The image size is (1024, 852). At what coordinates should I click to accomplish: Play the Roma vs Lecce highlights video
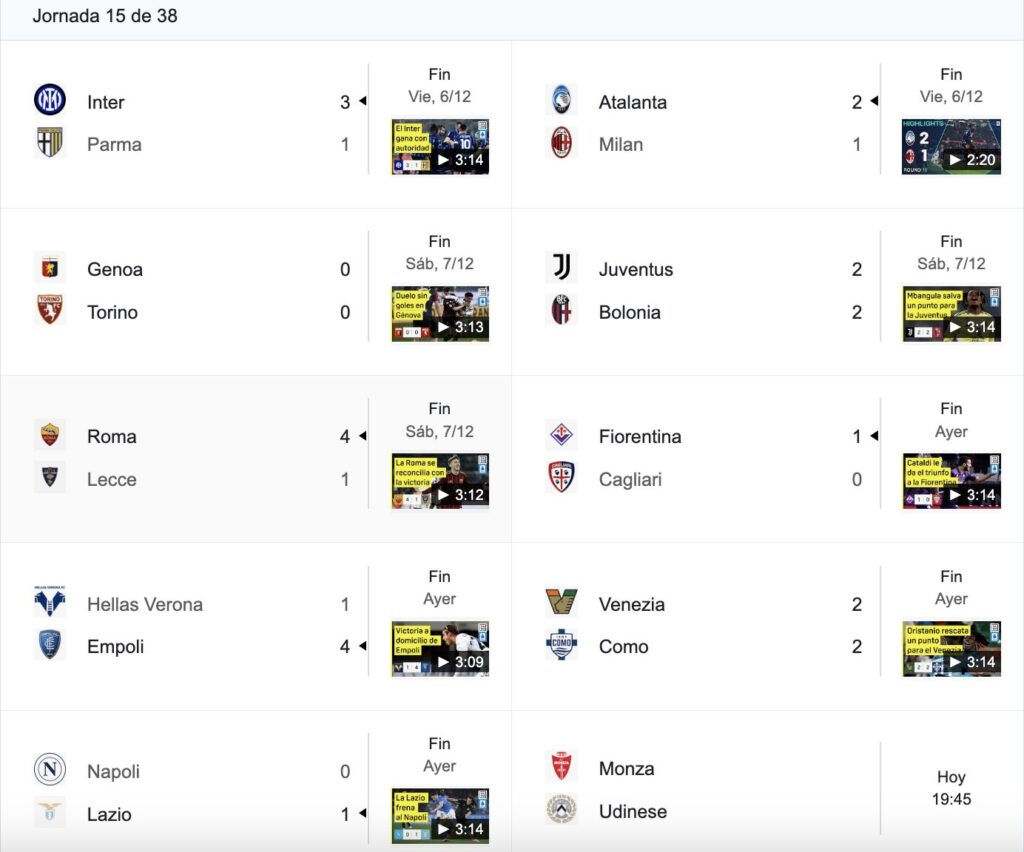pyautogui.click(x=440, y=481)
